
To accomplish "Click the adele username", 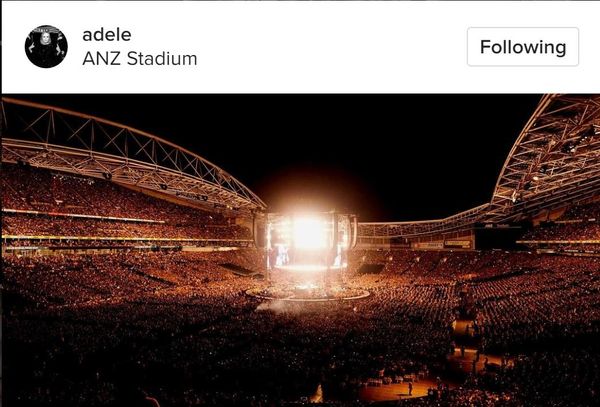I will tap(107, 35).
